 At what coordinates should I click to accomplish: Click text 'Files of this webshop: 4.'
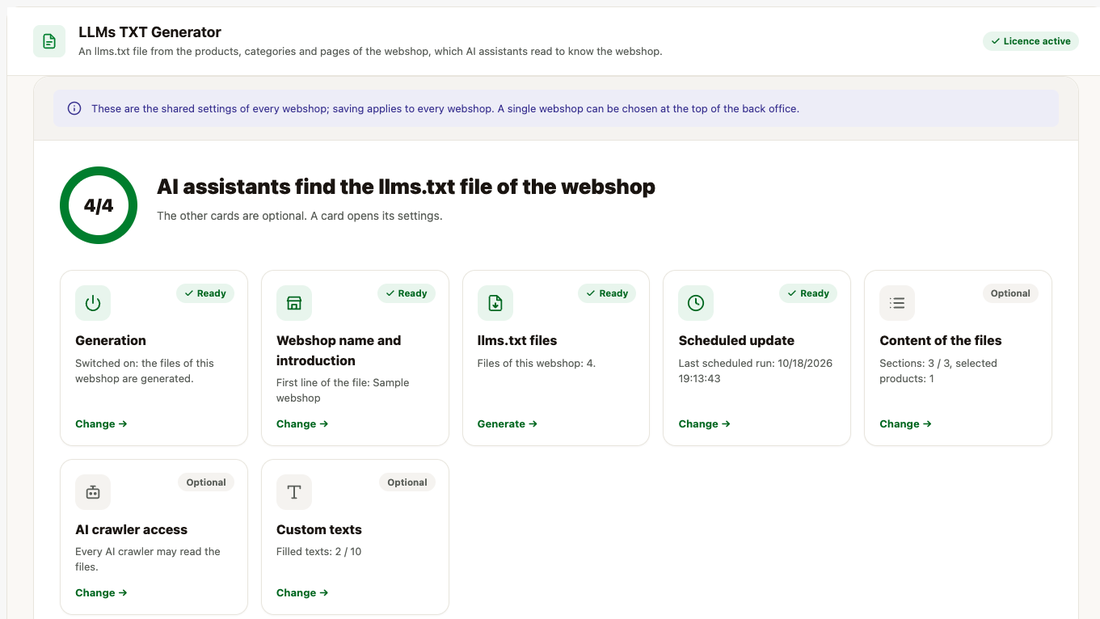tap(536, 364)
